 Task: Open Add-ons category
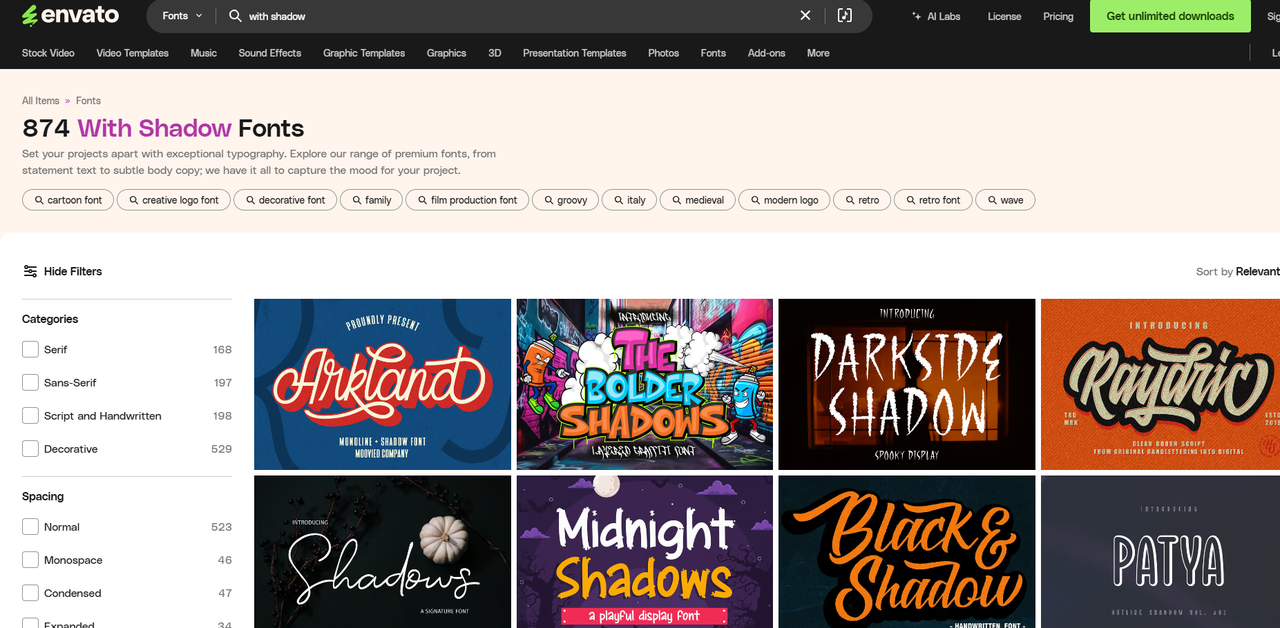766,53
